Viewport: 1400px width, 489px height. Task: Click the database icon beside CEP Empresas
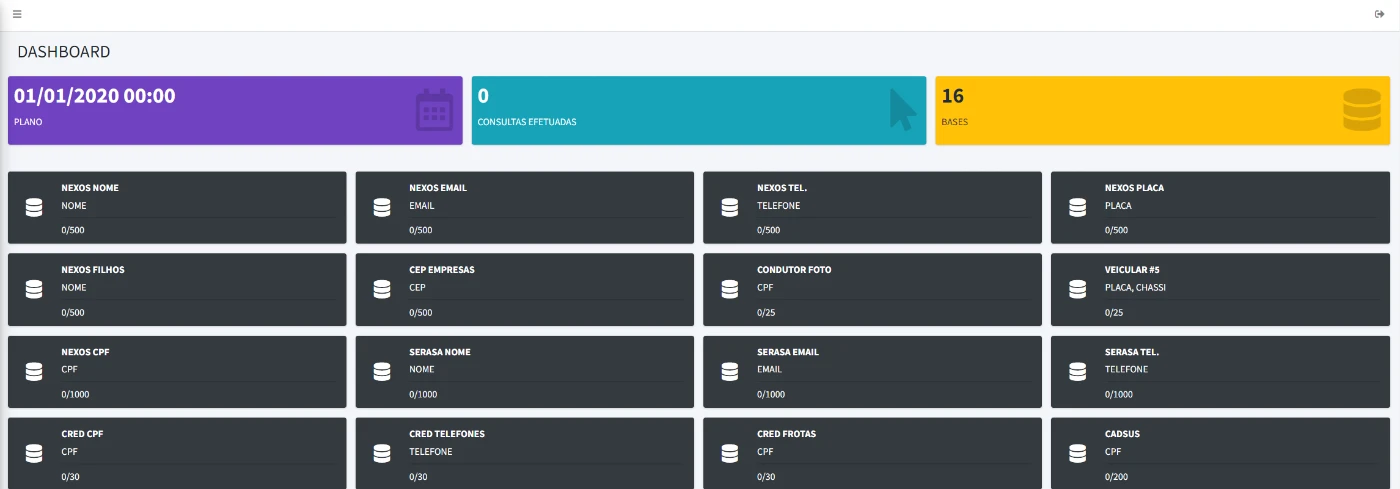[x=382, y=289]
